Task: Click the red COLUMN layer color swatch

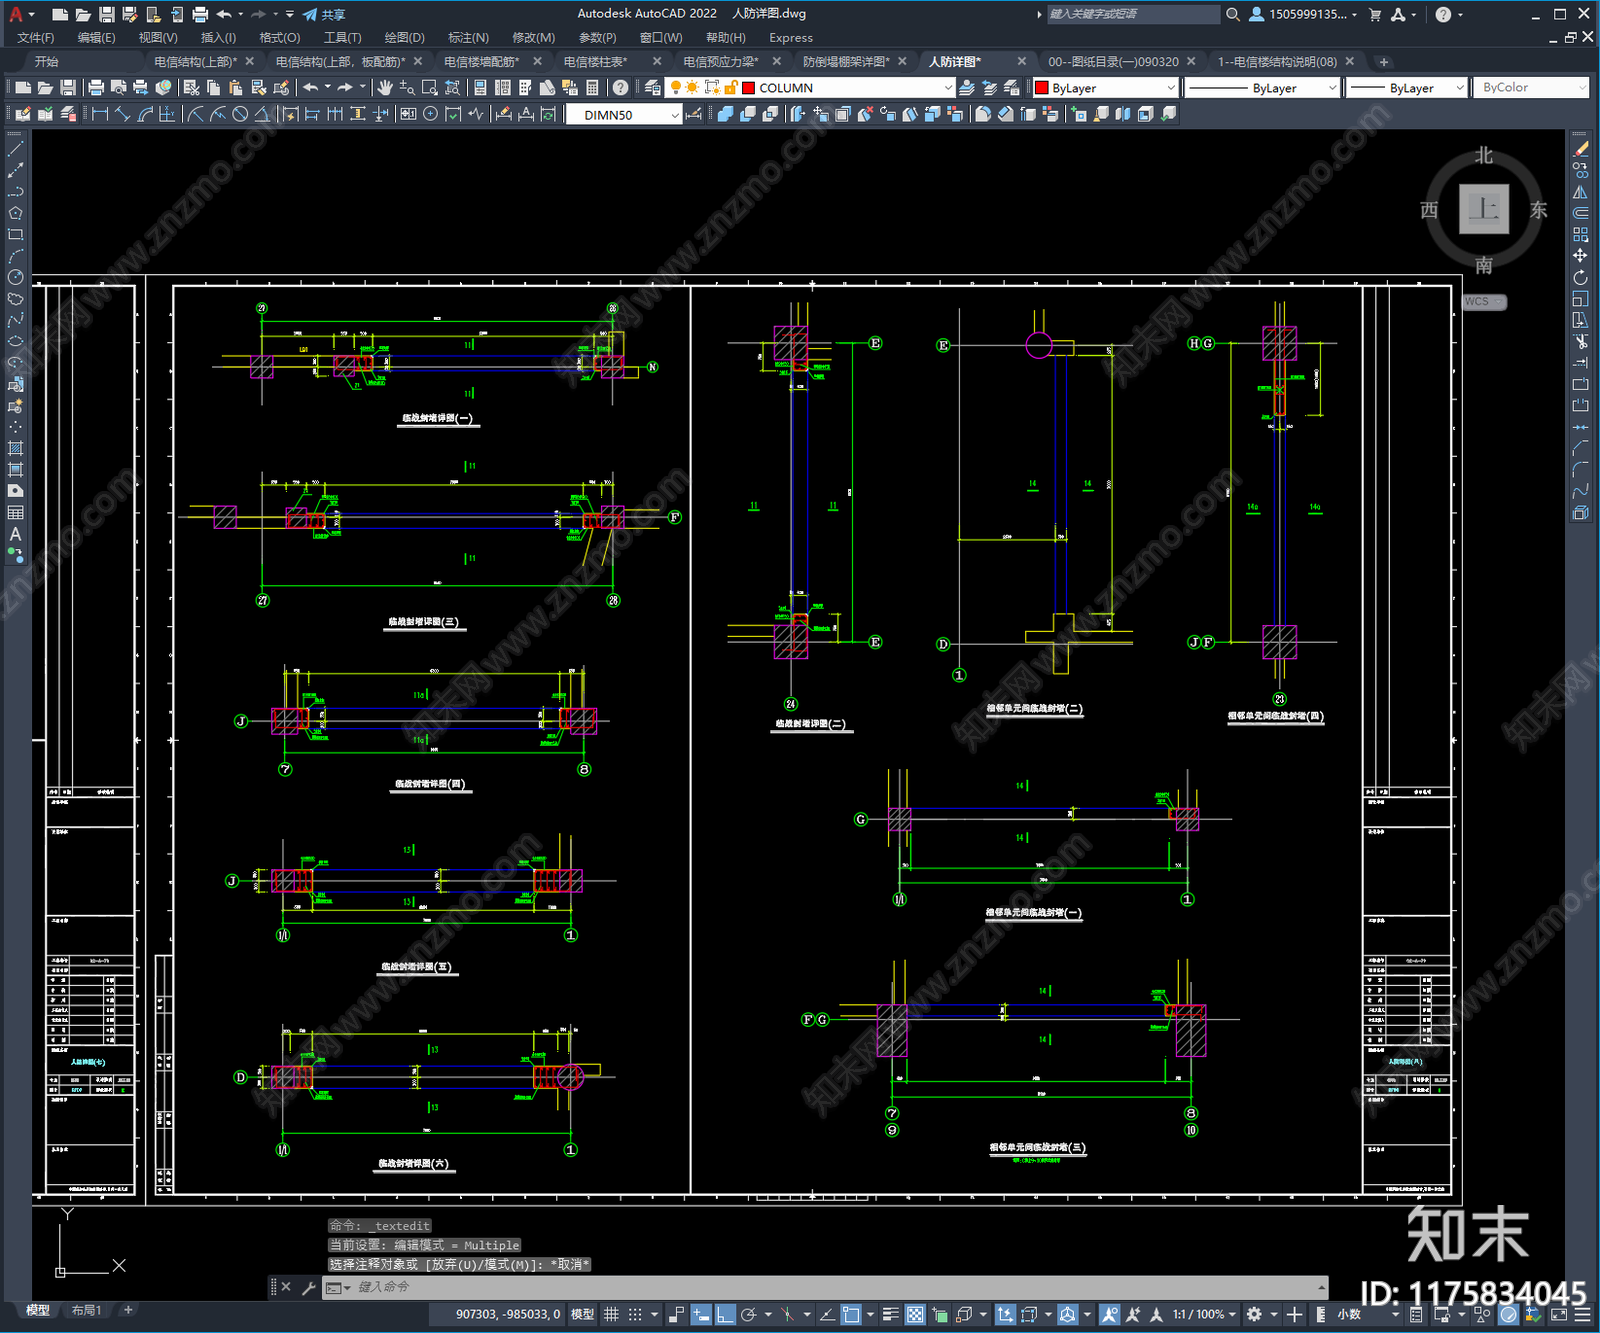Action: (748, 88)
